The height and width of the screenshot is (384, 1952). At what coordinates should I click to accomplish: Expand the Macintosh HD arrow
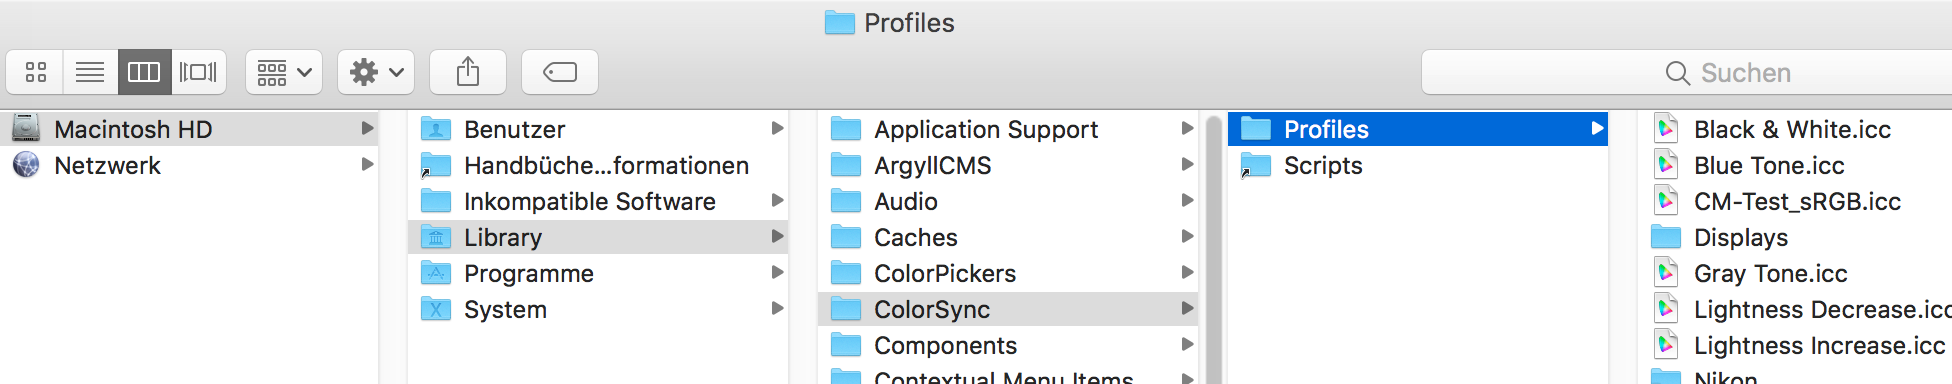click(367, 128)
